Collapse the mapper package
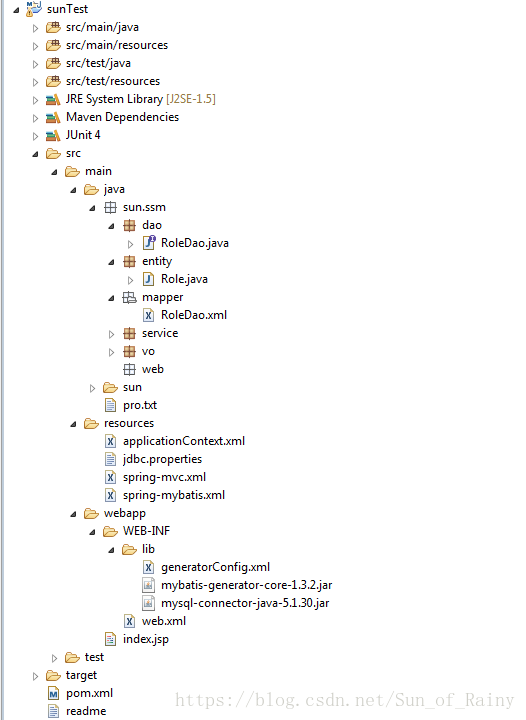 point(111,298)
